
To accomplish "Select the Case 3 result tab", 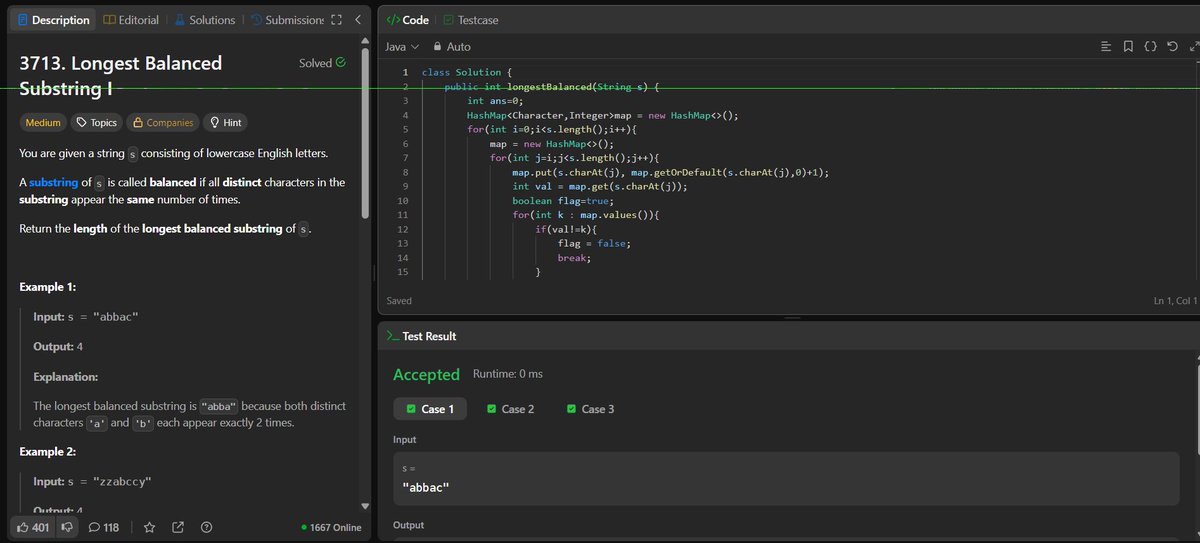I will [x=590, y=409].
